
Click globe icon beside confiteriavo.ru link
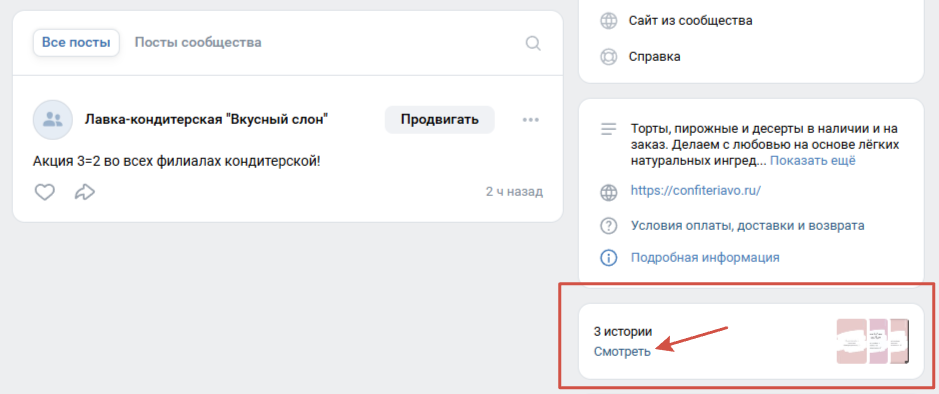[608, 192]
